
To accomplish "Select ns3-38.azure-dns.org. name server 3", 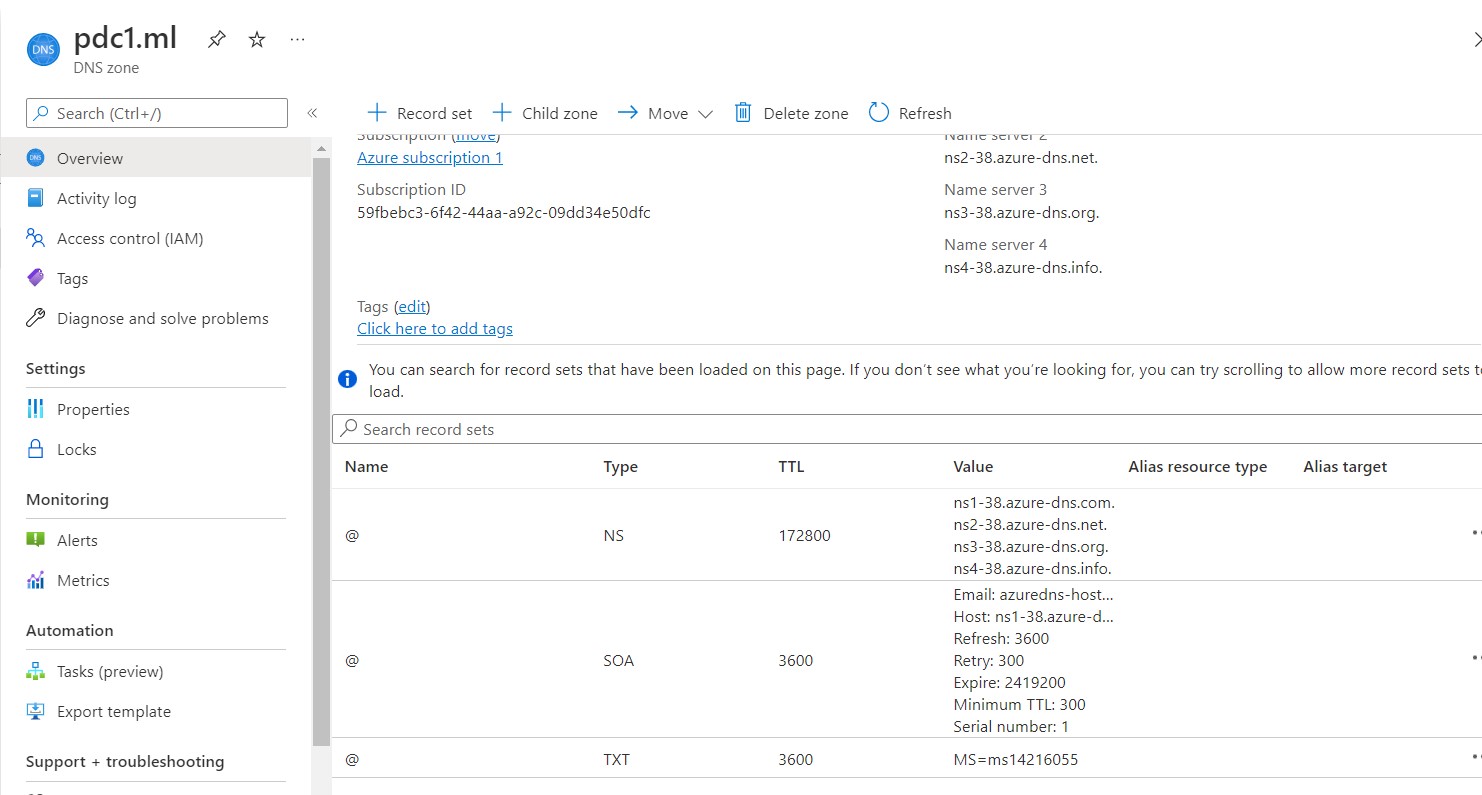I will pyautogui.click(x=1021, y=212).
